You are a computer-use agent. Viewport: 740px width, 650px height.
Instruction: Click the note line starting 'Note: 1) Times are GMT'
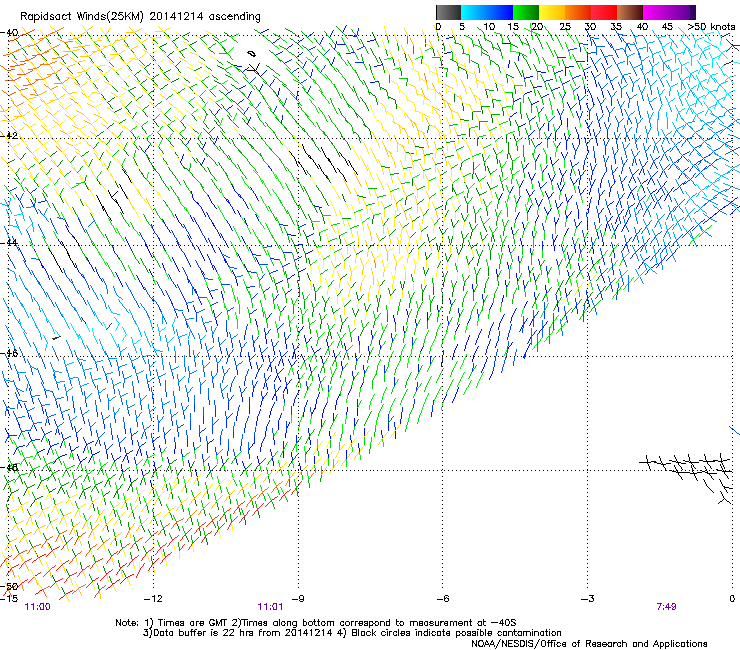pyautogui.click(x=316, y=623)
